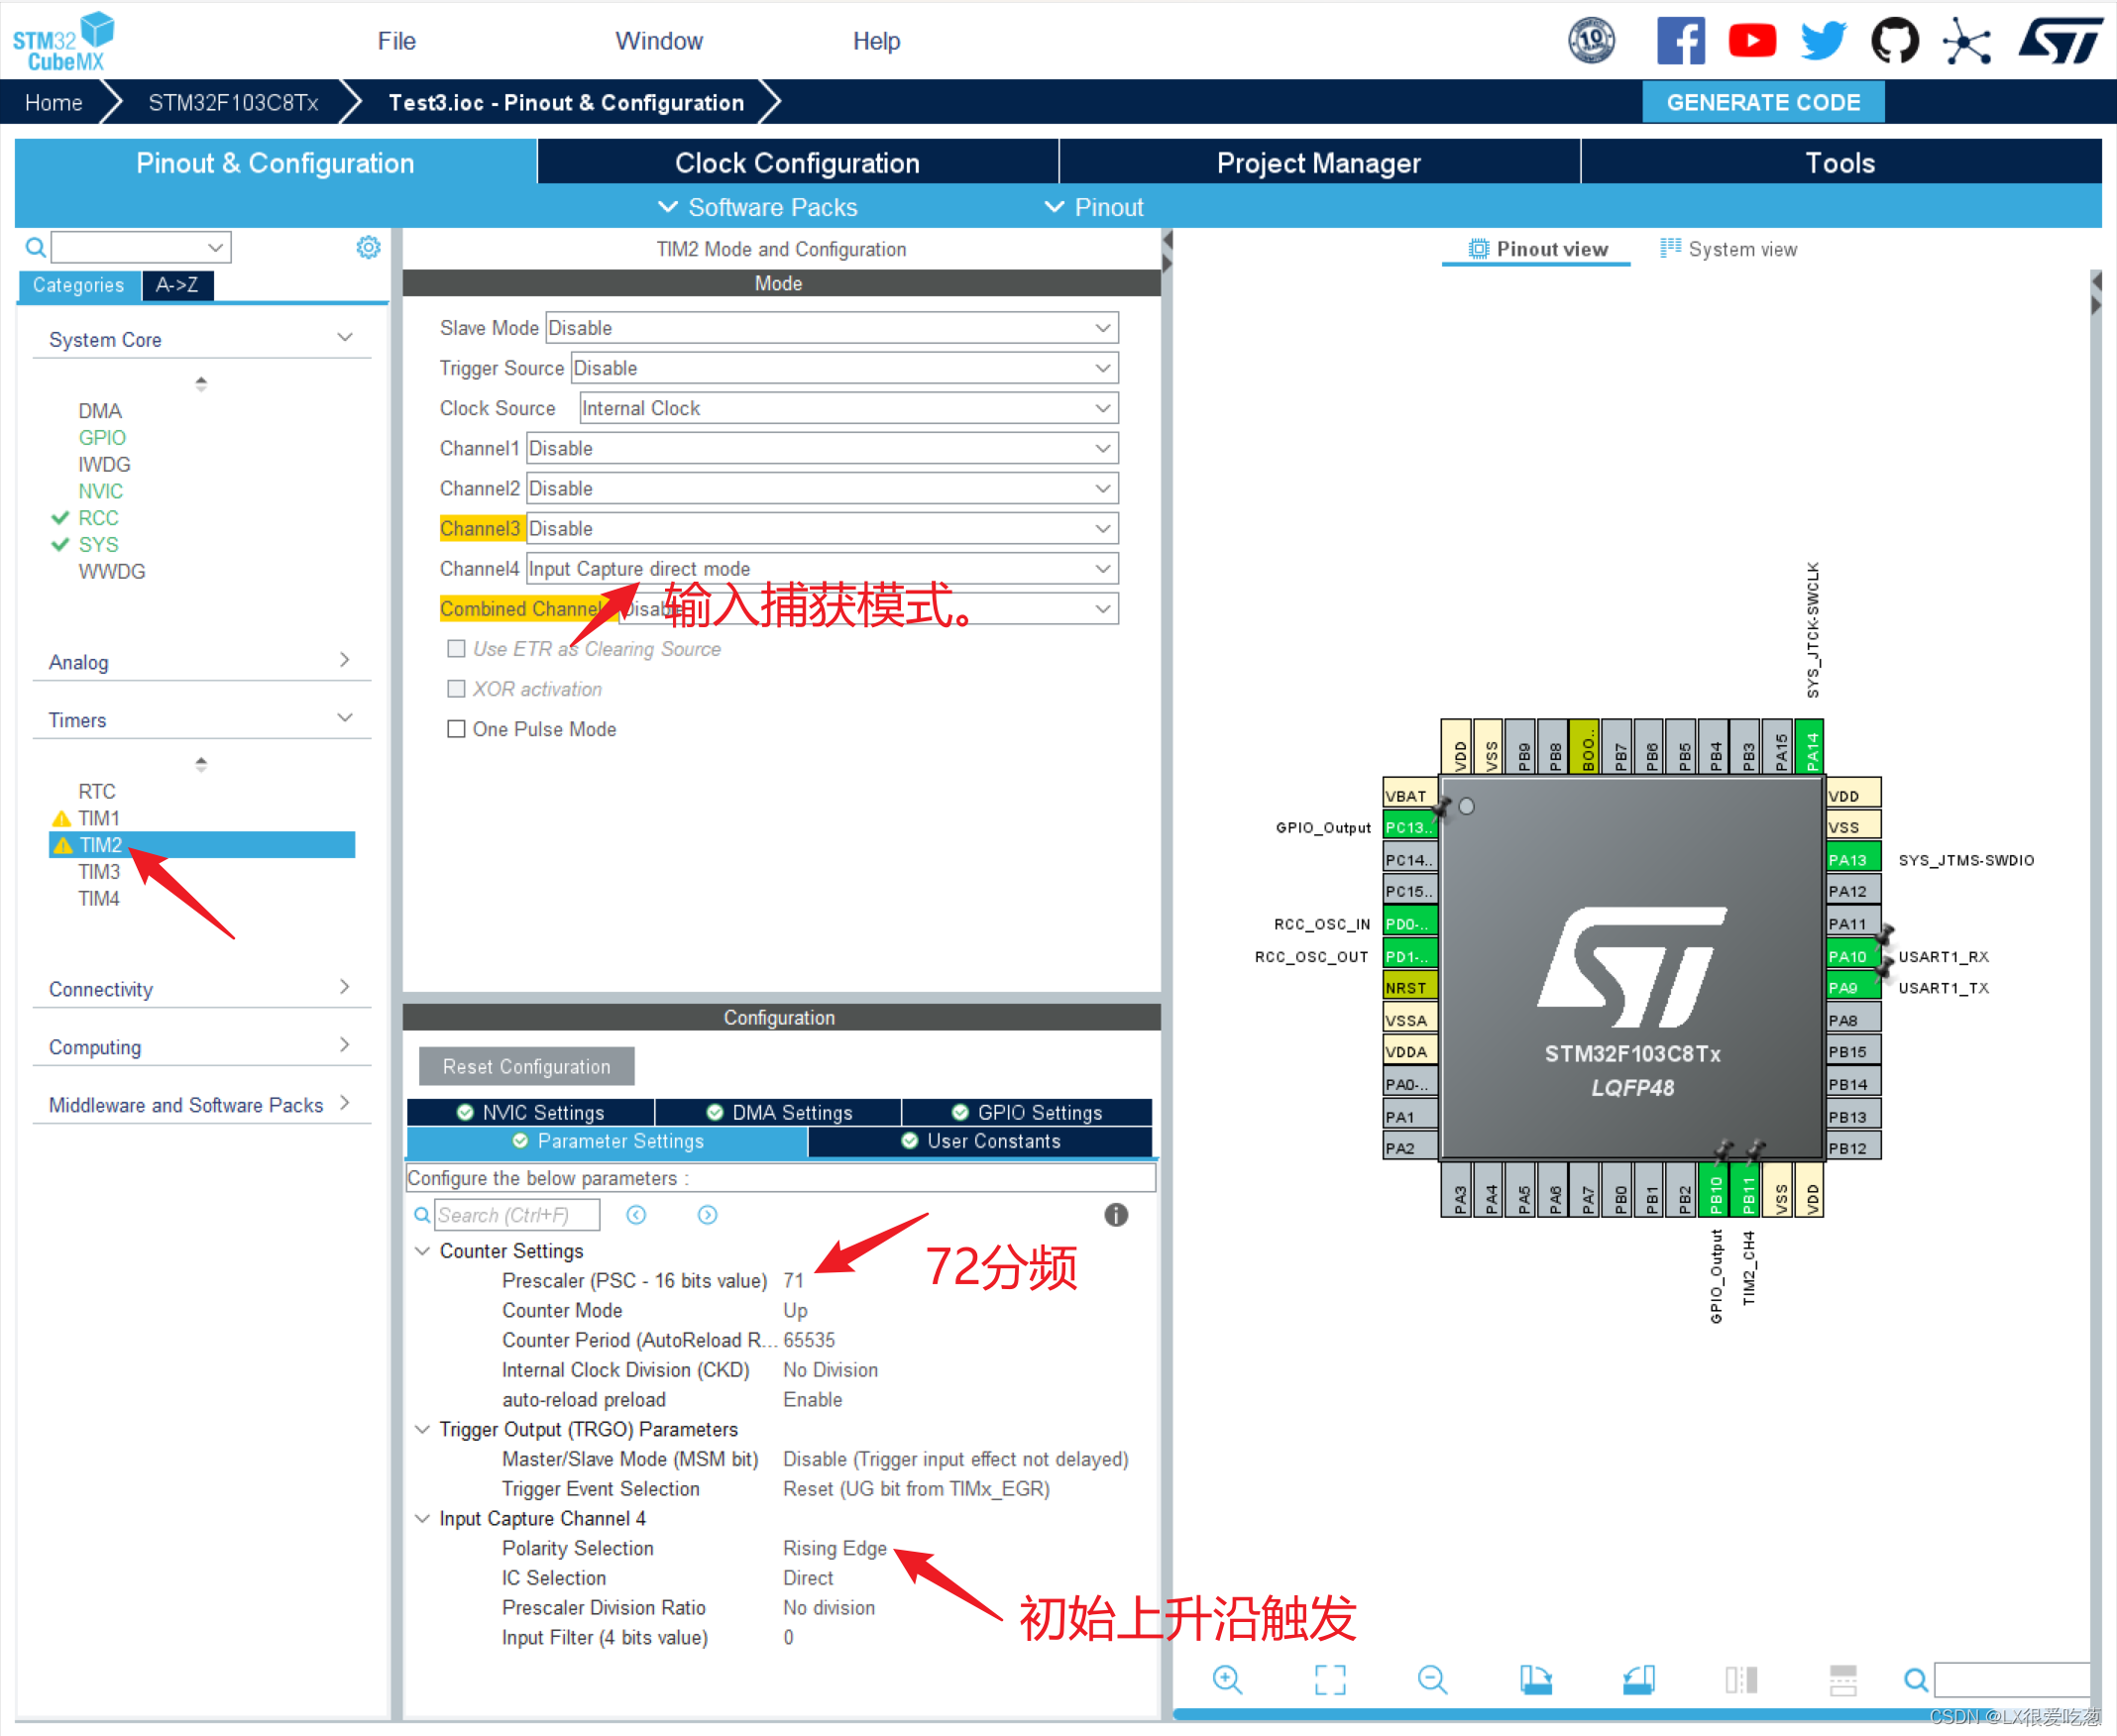The width and height of the screenshot is (2117, 1736).
Task: Click the ST logo icon
Action: [x=2060, y=41]
